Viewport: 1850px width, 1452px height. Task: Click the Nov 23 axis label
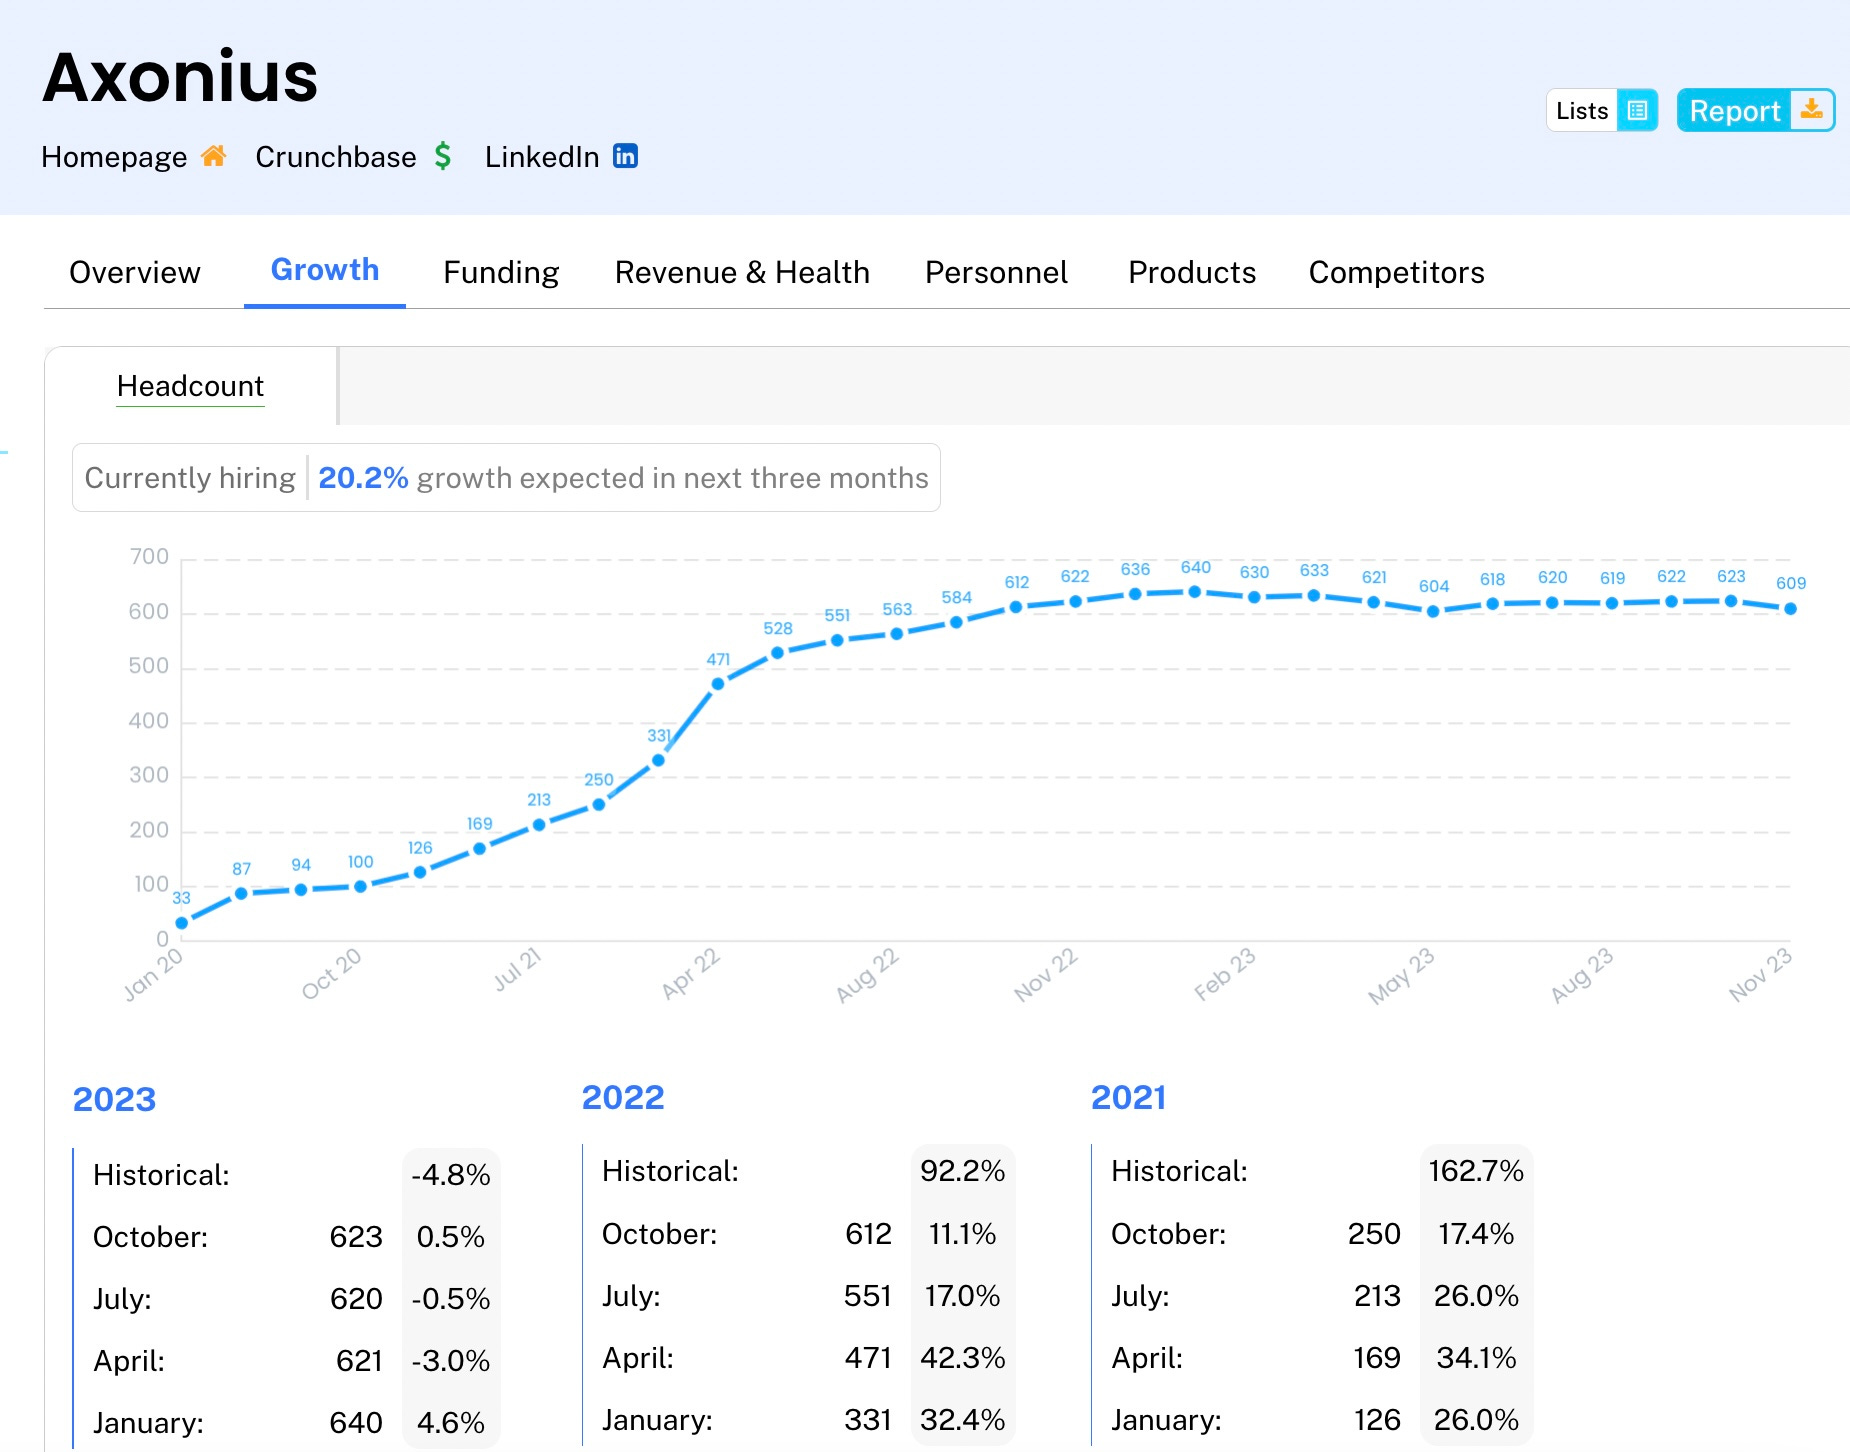(1760, 974)
